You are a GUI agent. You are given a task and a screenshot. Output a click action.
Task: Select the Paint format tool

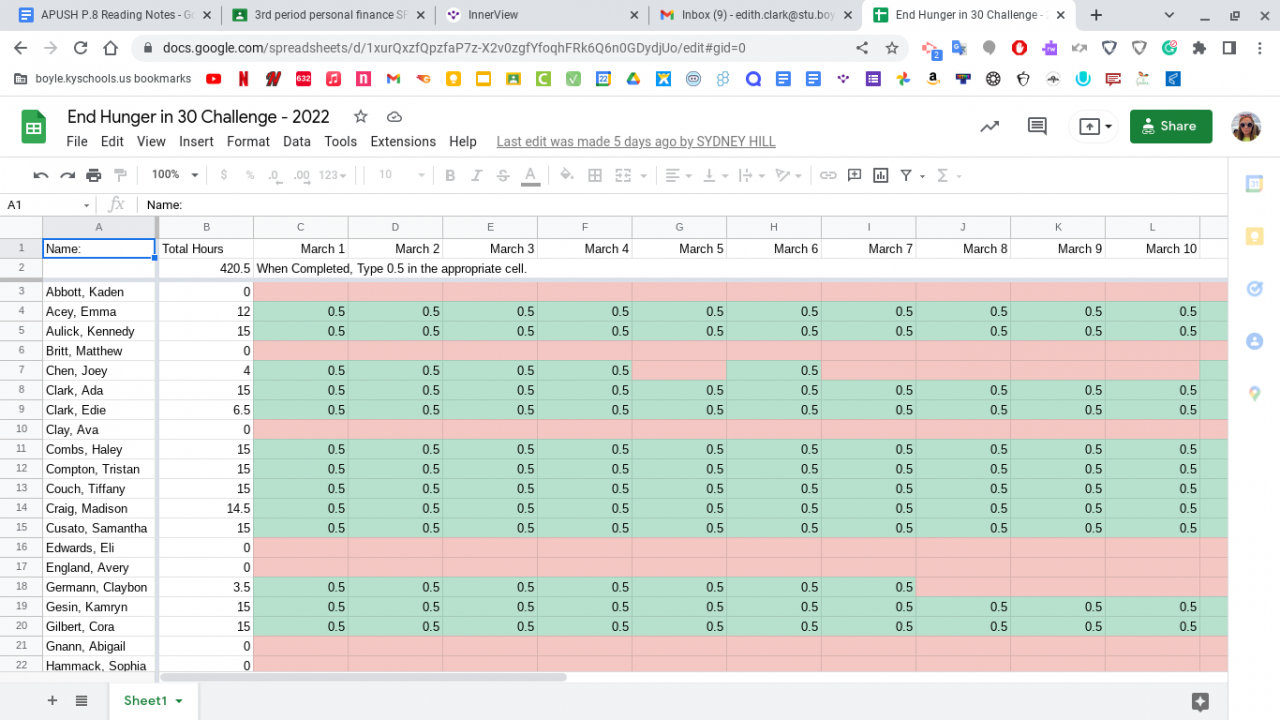120,175
